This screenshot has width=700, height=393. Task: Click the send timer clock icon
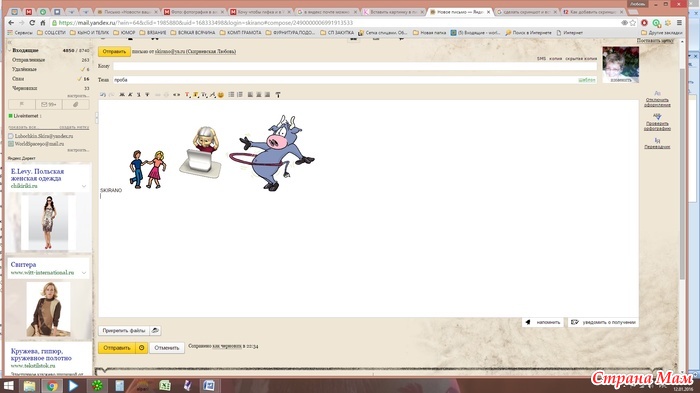[x=142, y=347]
